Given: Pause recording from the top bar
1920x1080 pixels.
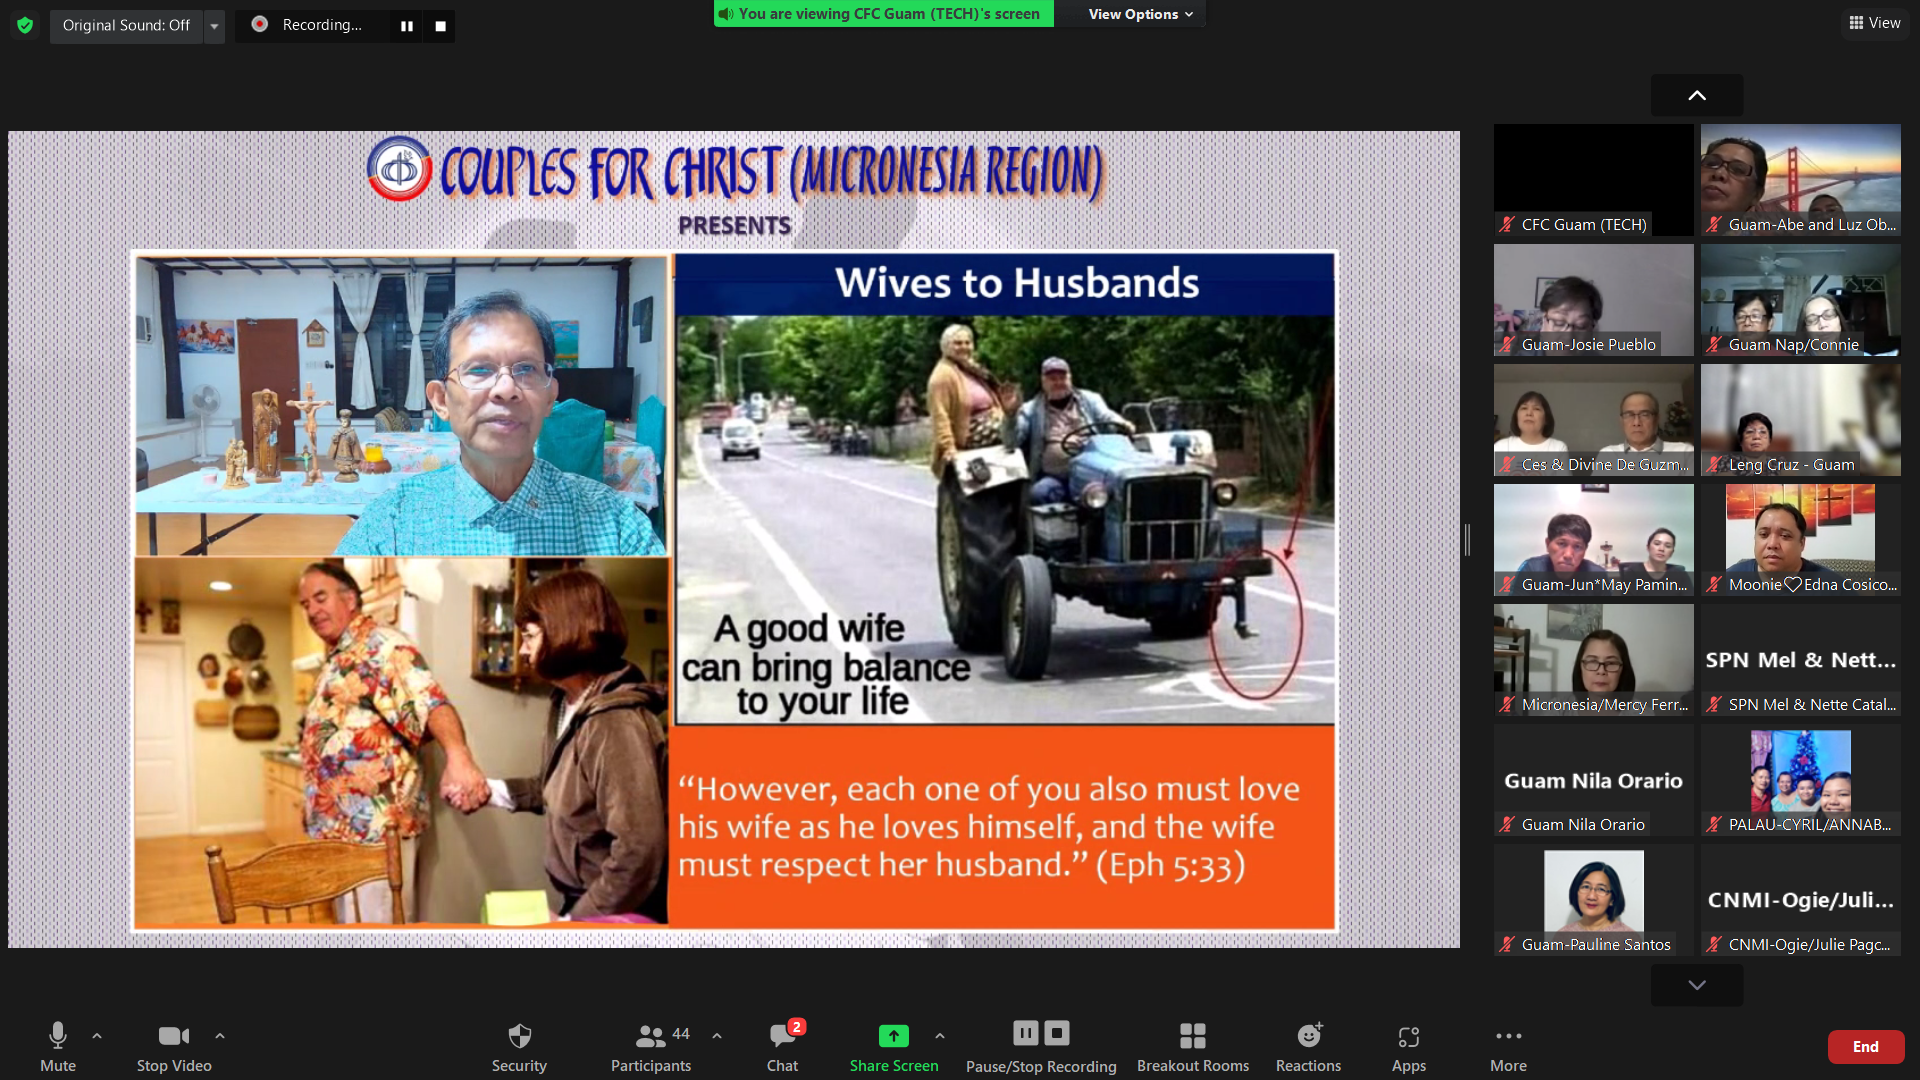Looking at the screenshot, I should (x=407, y=26).
